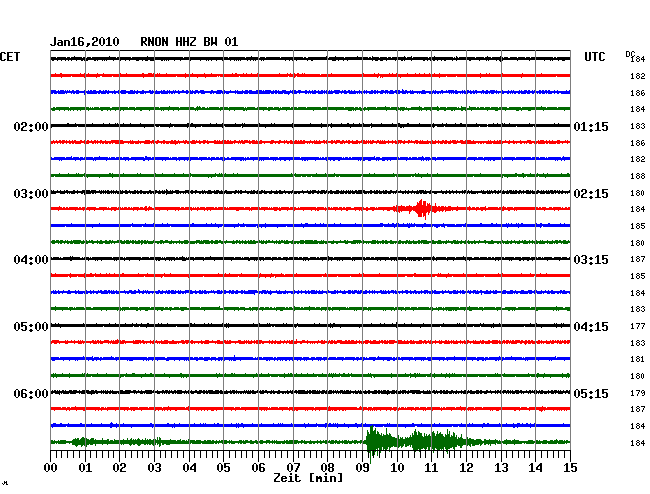Screen dimensions: 650x494
Task: Click the 03:15 UTC row label
Action: [x=591, y=260]
